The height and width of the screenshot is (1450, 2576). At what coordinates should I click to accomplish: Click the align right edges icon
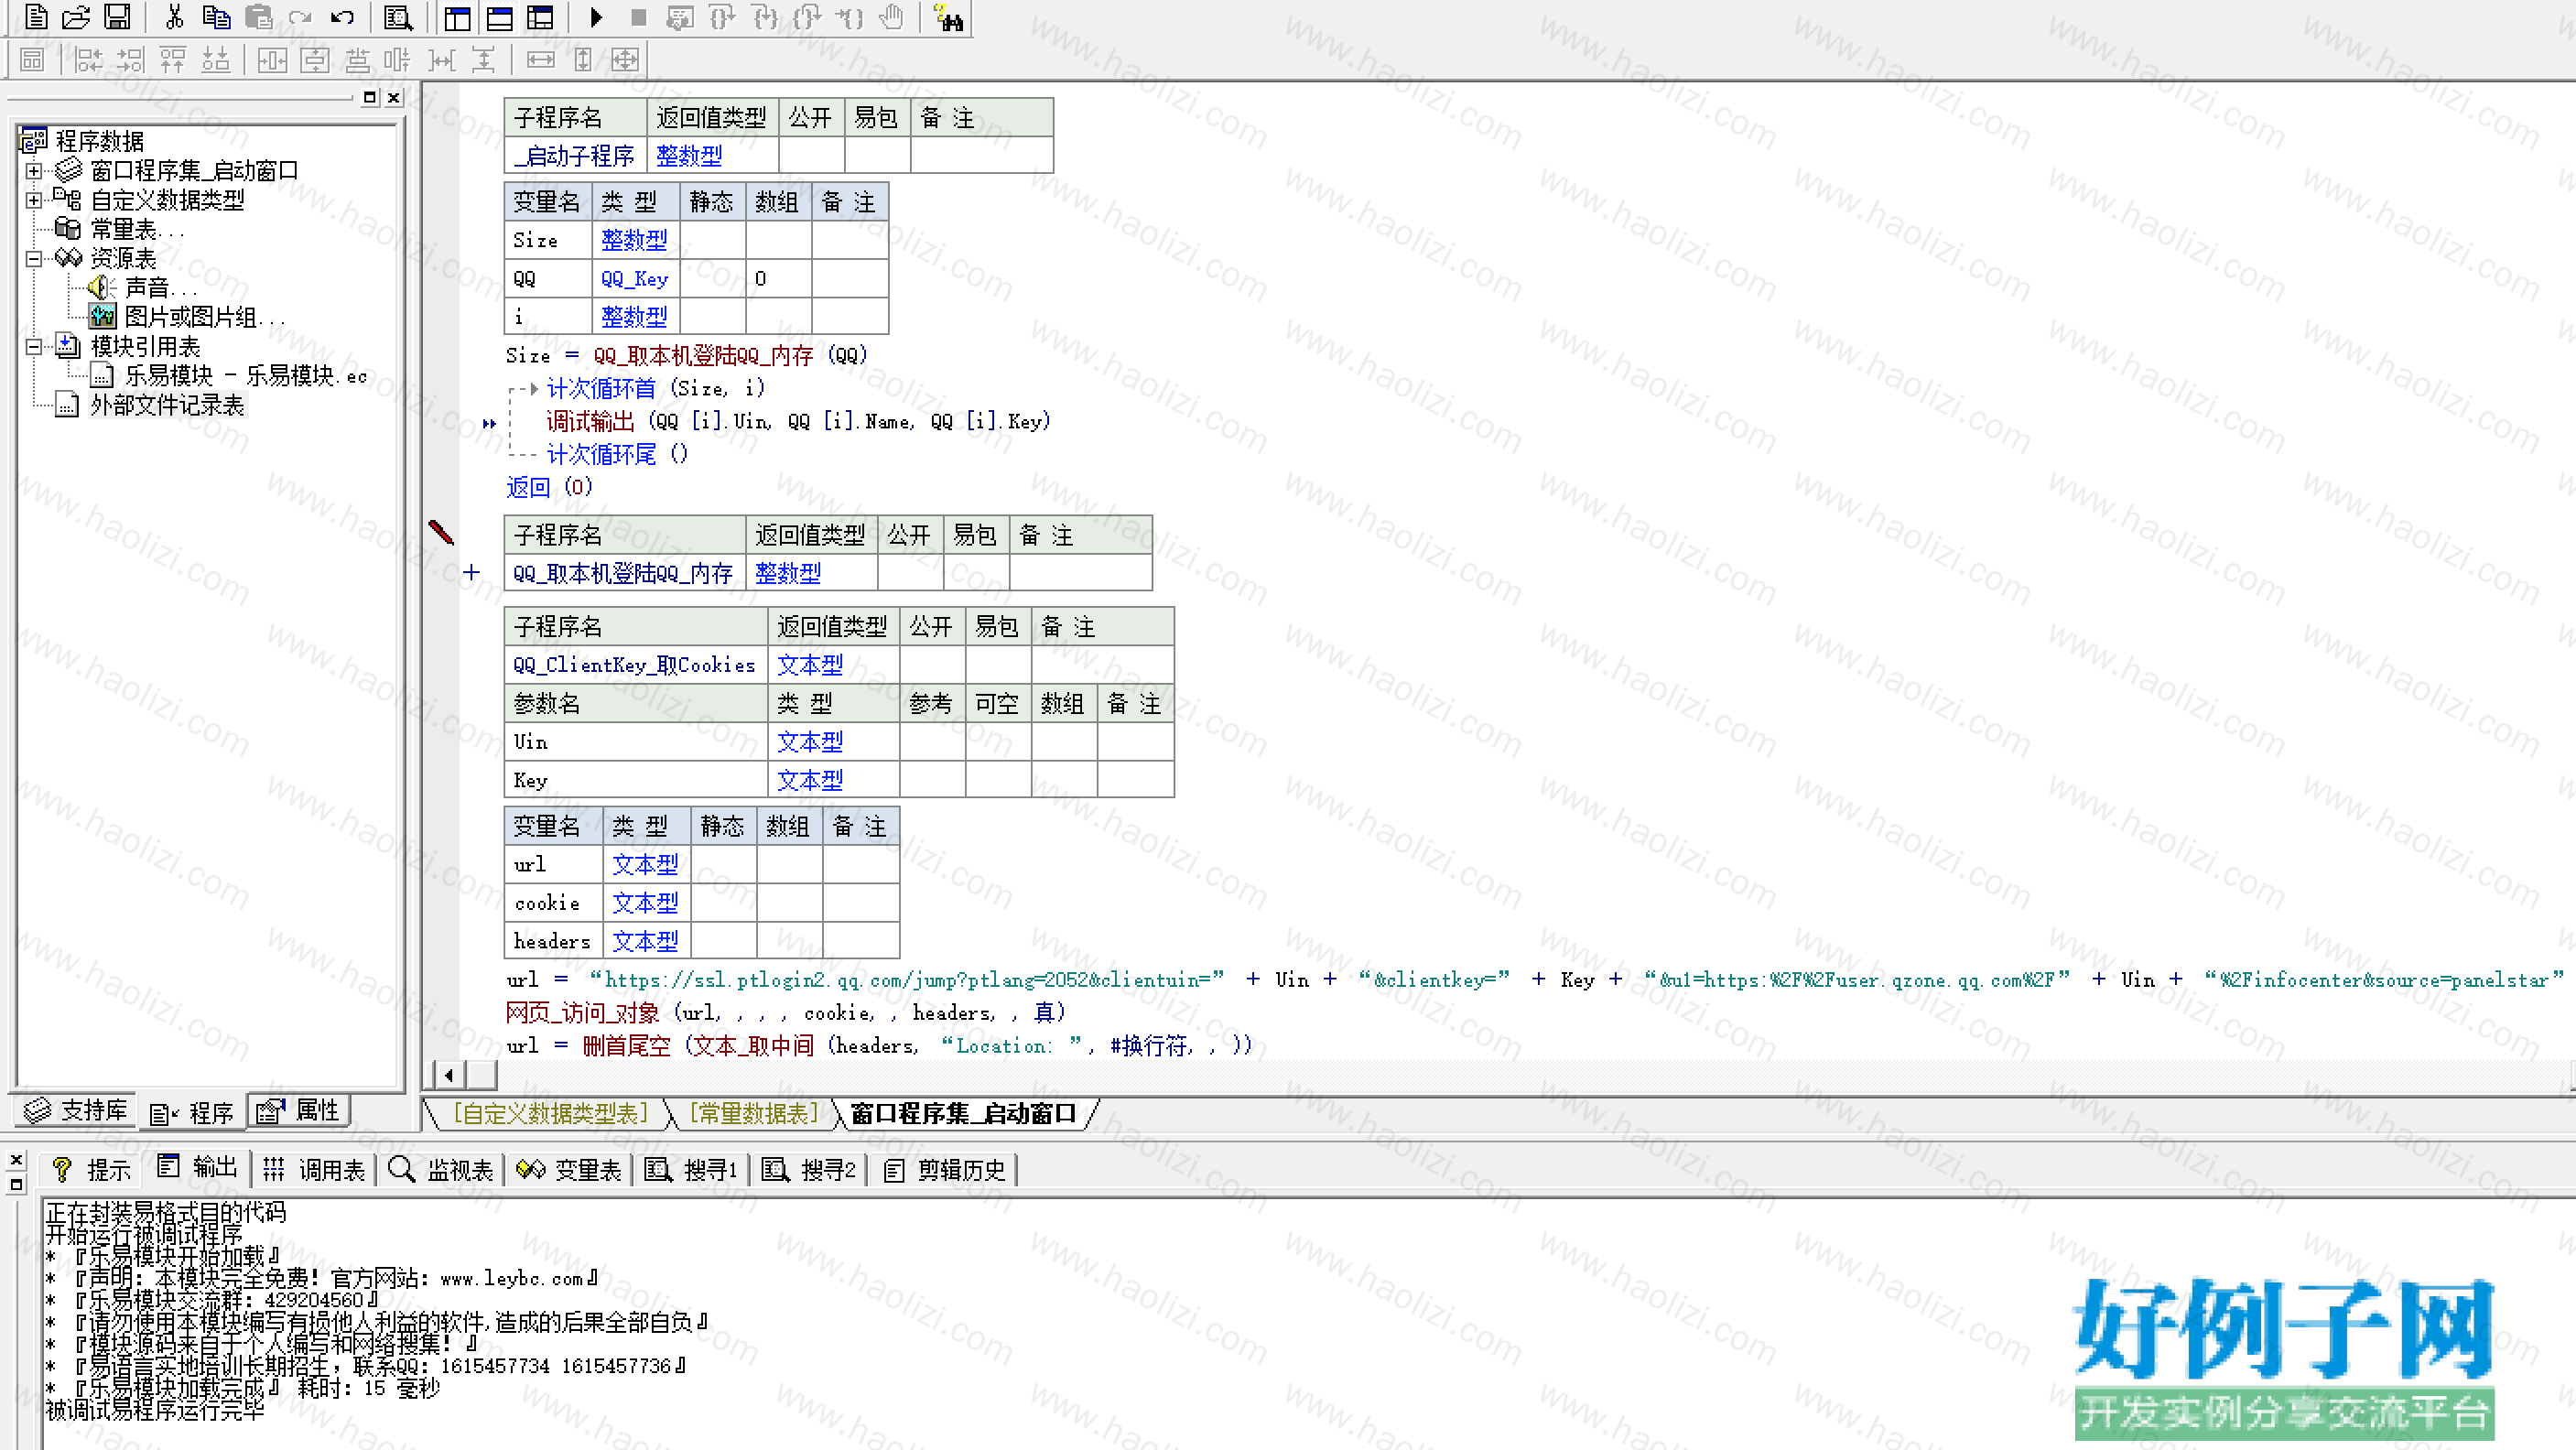[x=130, y=60]
